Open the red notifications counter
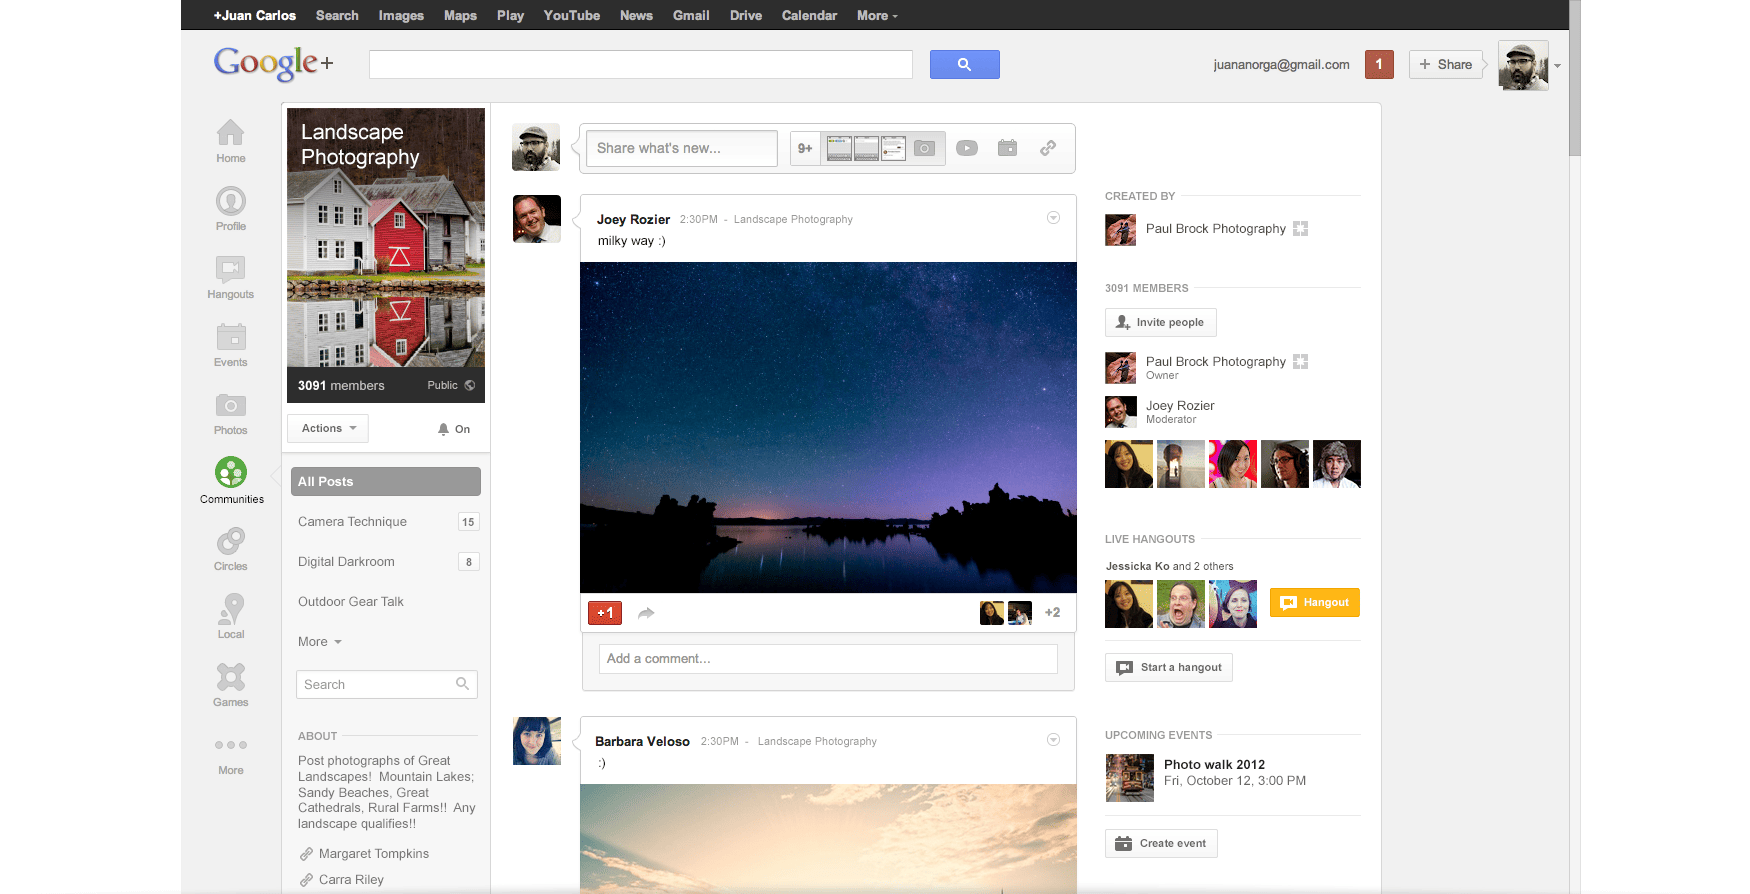This screenshot has width=1750, height=894. [1378, 64]
